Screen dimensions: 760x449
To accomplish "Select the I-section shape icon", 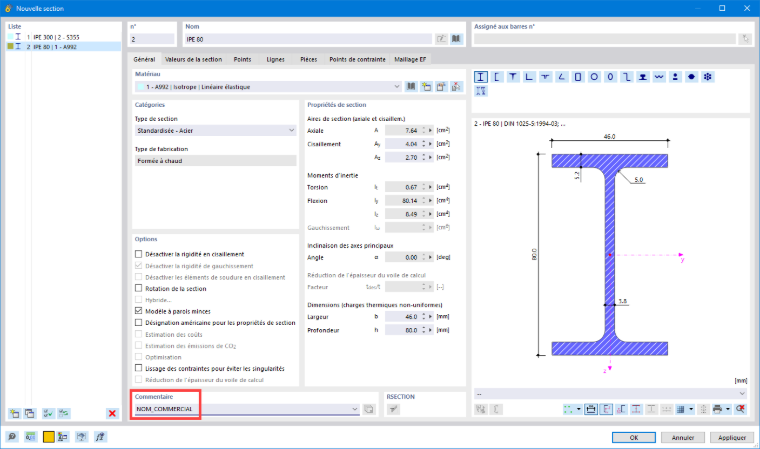I will (x=480, y=77).
